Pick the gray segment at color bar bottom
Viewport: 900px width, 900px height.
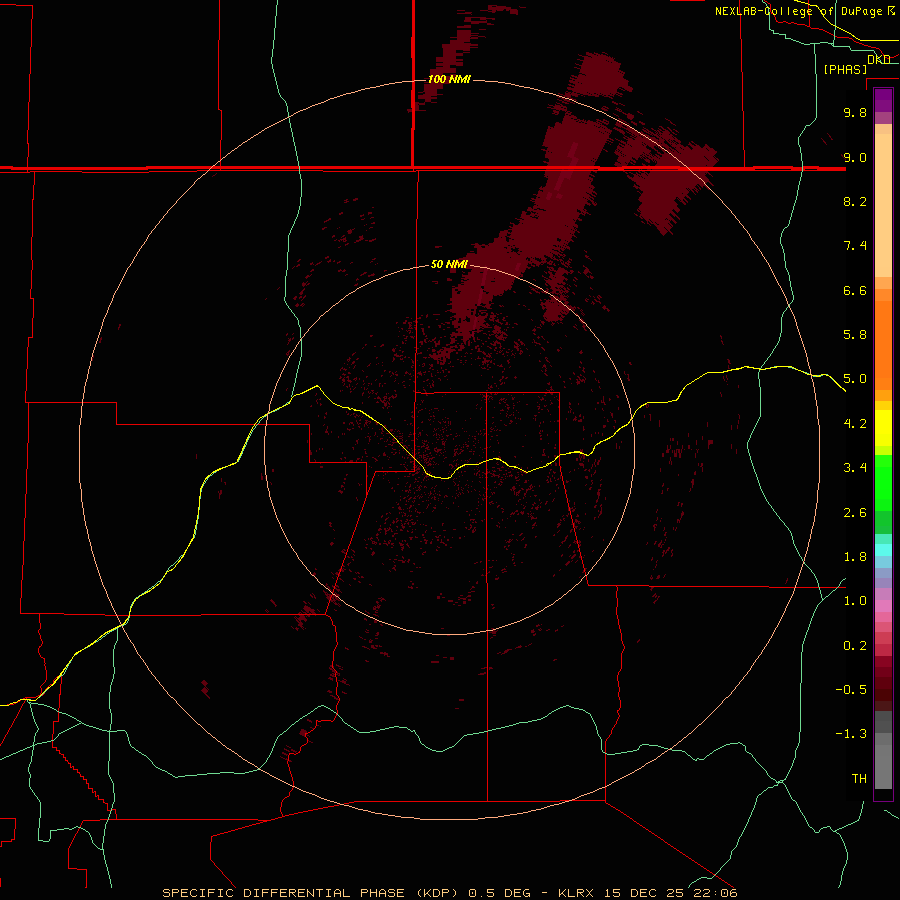pyautogui.click(x=883, y=766)
